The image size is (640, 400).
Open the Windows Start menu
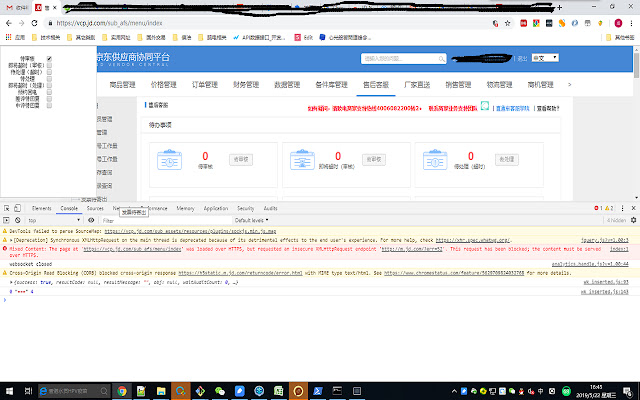[x=9, y=391]
